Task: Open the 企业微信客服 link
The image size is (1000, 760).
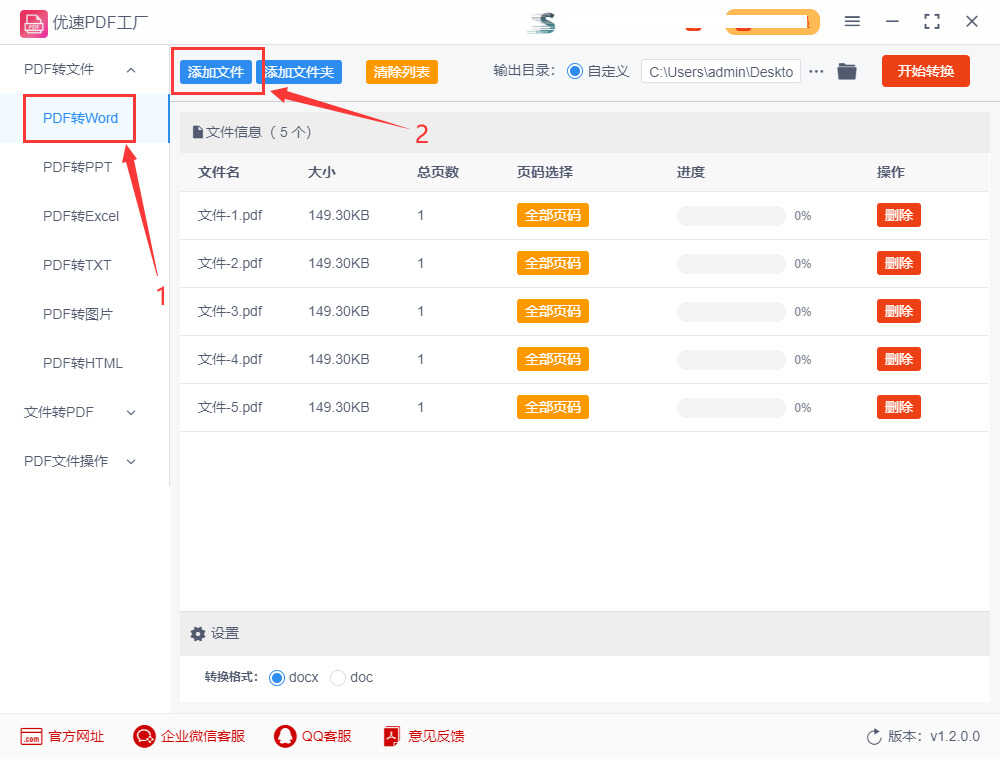Action: [203, 736]
